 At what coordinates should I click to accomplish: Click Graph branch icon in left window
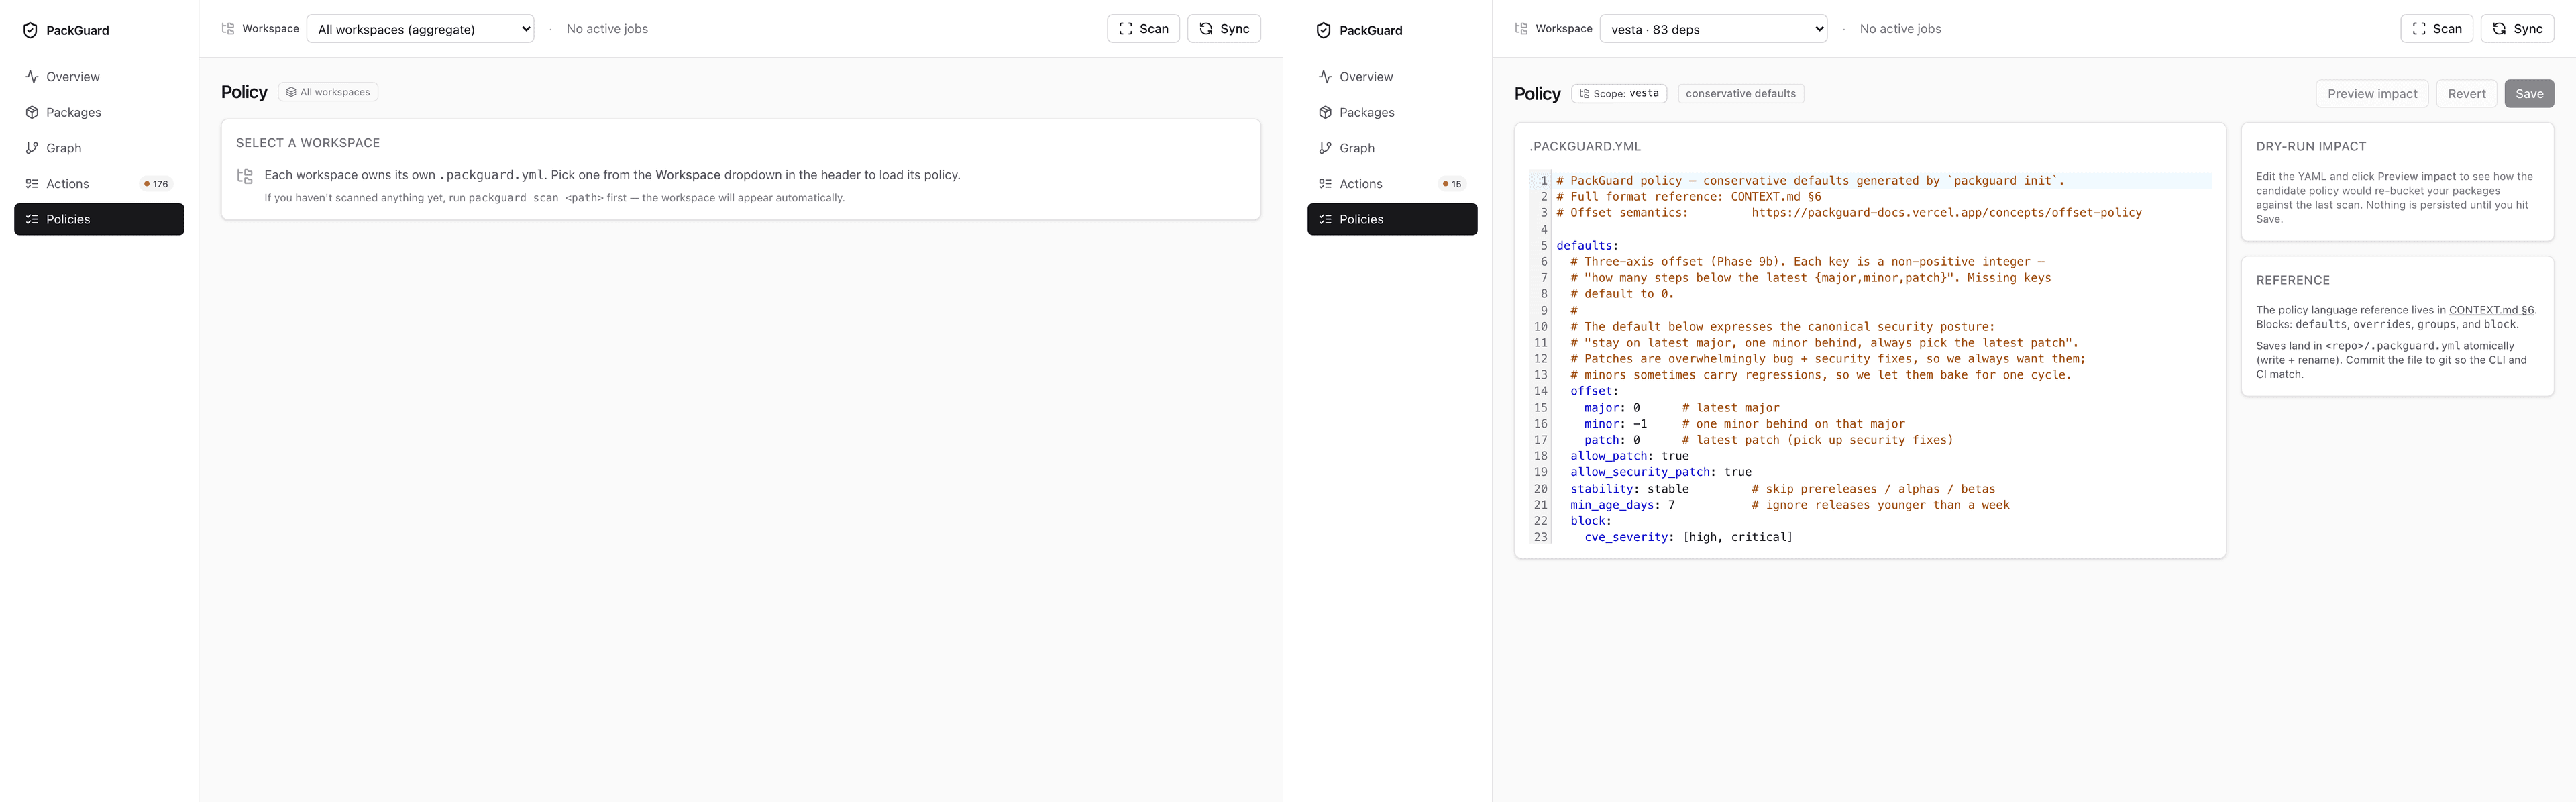point(32,148)
